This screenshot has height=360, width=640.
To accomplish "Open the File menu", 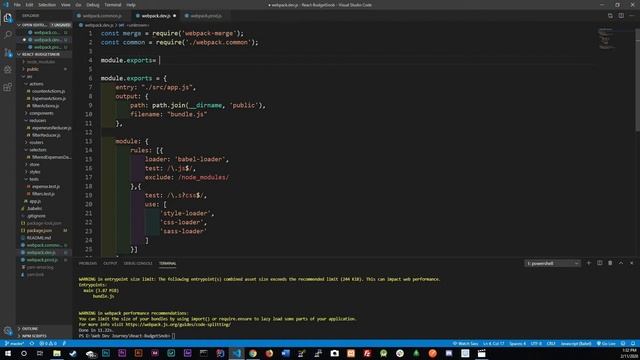I will (x=17, y=5).
